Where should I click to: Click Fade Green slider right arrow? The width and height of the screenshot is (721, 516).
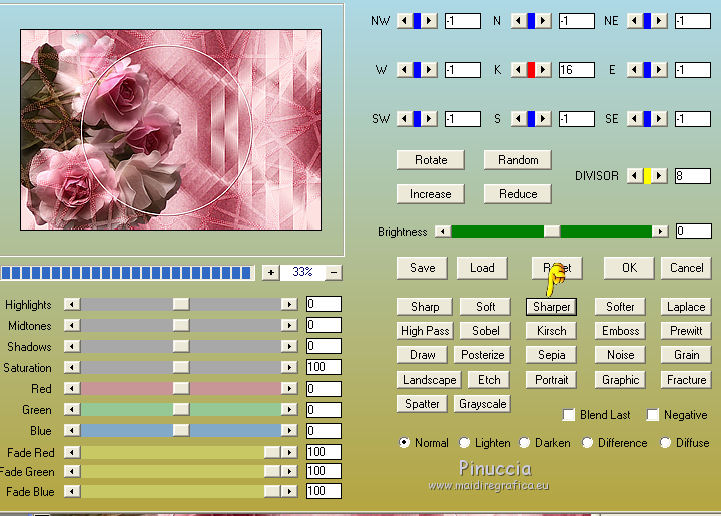click(289, 471)
